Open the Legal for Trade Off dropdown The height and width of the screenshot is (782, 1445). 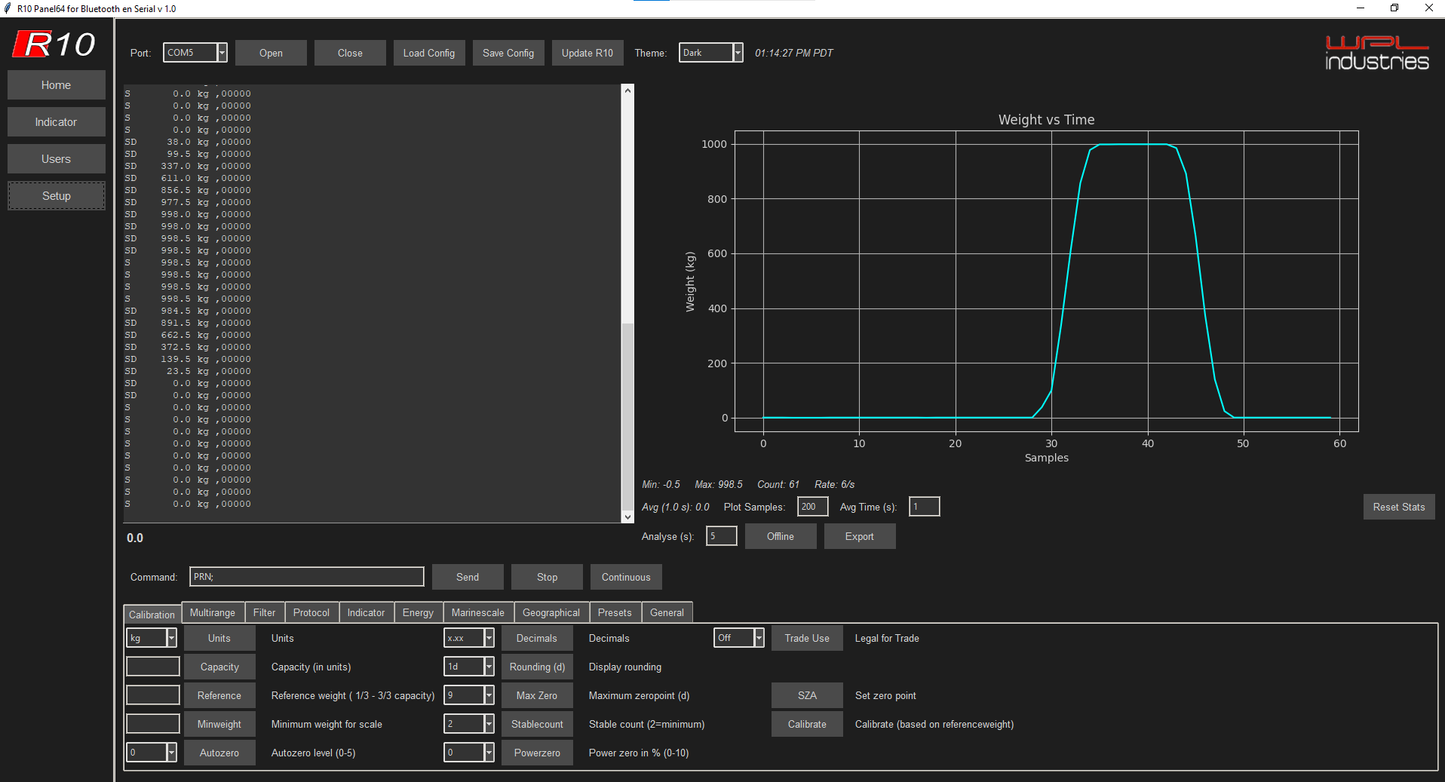pyautogui.click(x=759, y=638)
